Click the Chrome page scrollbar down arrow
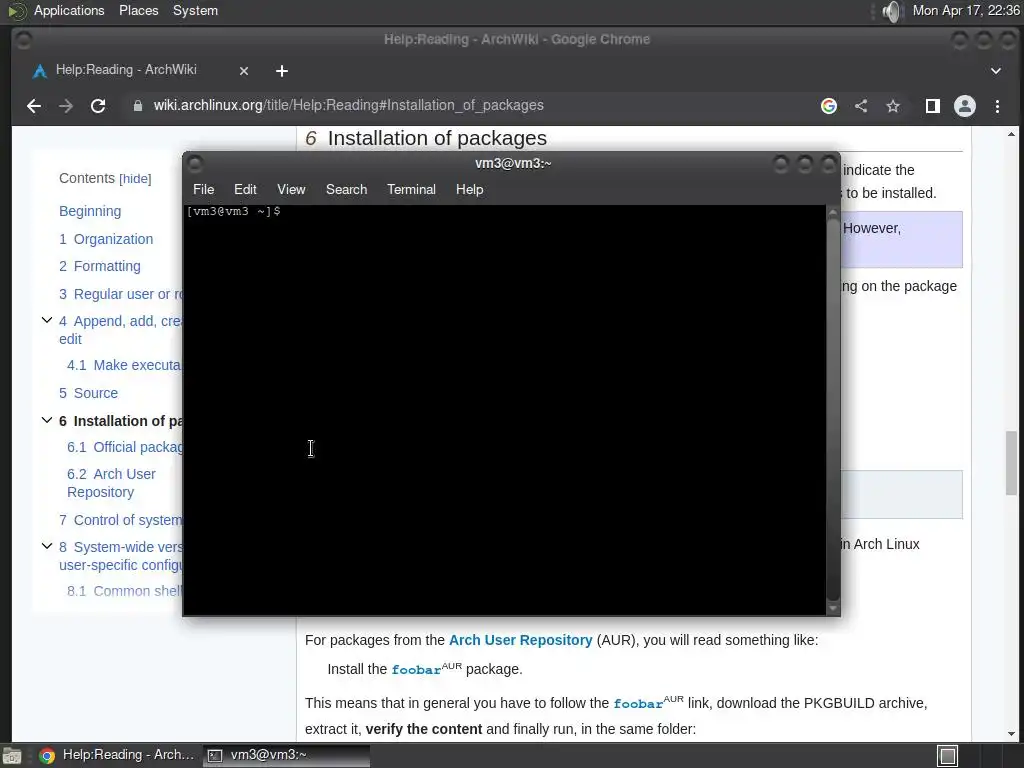 point(1011,734)
